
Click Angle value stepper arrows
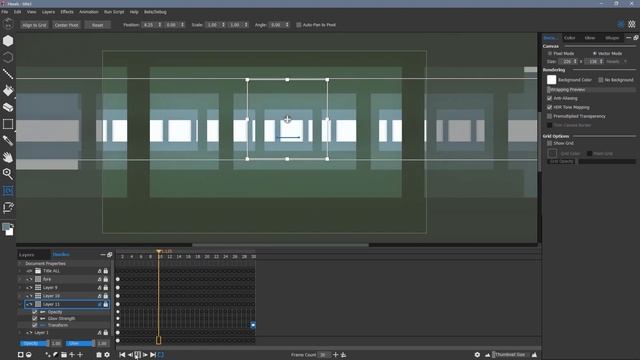pyautogui.click(x=287, y=25)
